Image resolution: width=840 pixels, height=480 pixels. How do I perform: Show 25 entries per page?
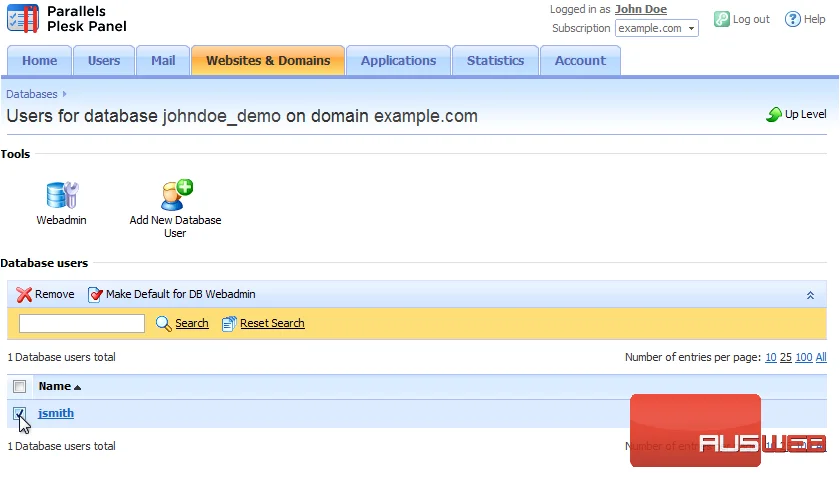click(x=786, y=357)
